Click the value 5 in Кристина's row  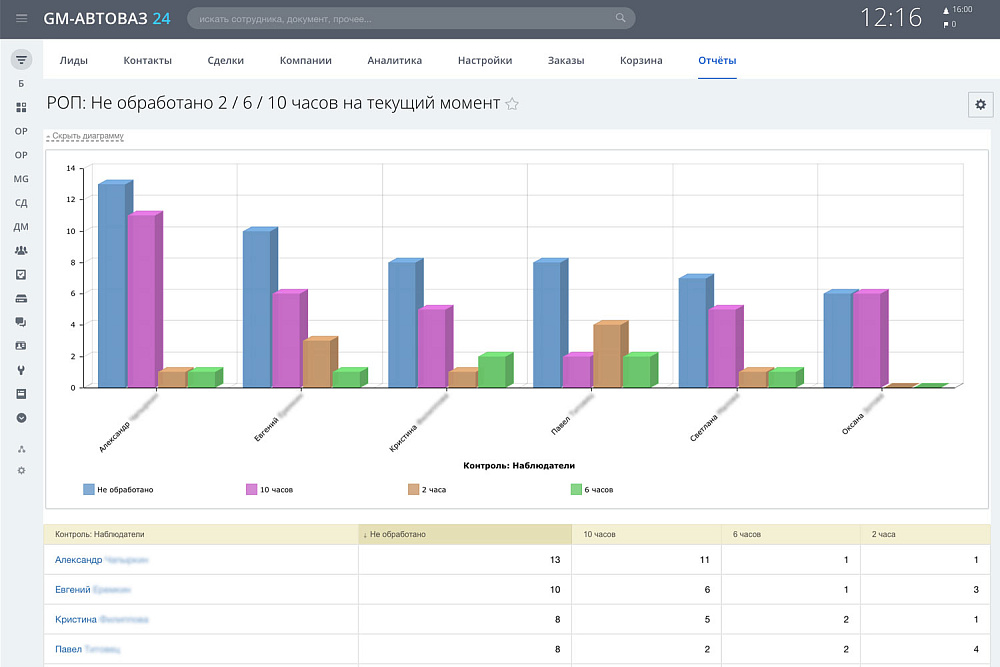[x=707, y=619]
